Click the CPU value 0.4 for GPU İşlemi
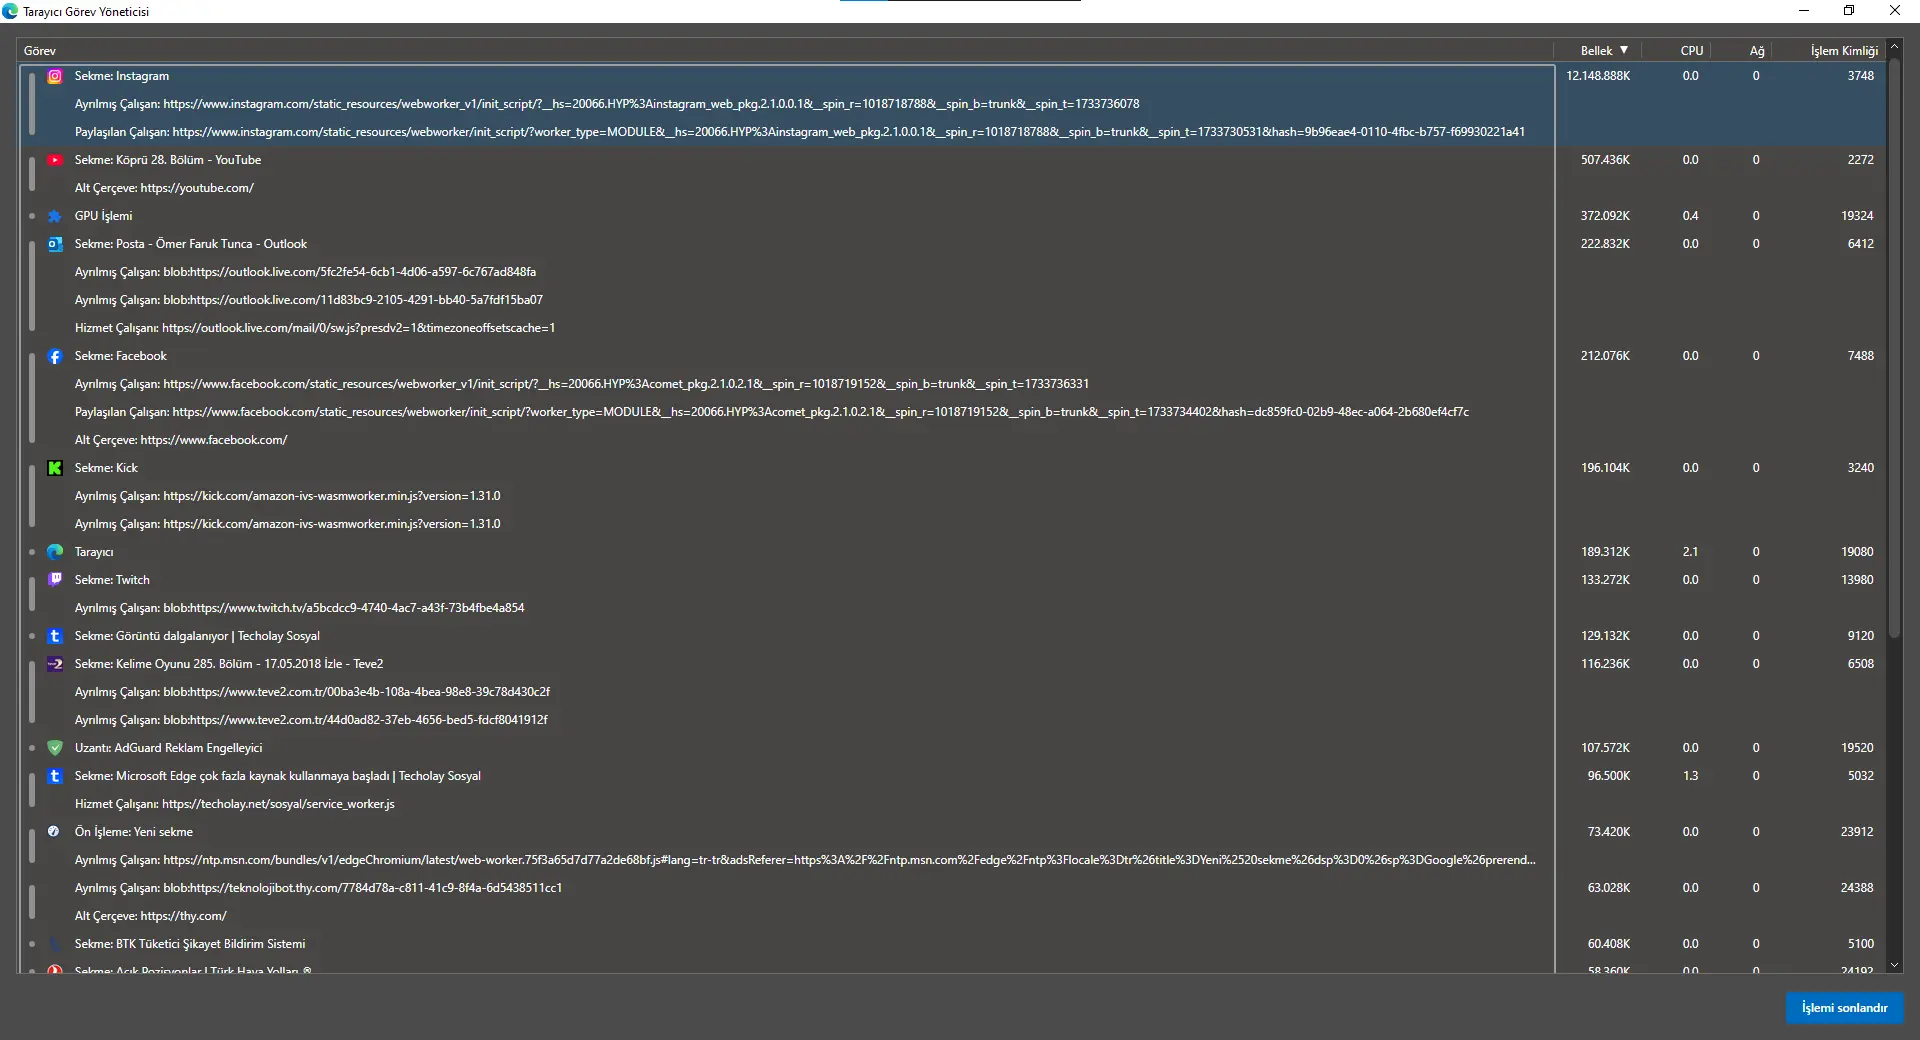The height and width of the screenshot is (1040, 1920). pos(1690,216)
